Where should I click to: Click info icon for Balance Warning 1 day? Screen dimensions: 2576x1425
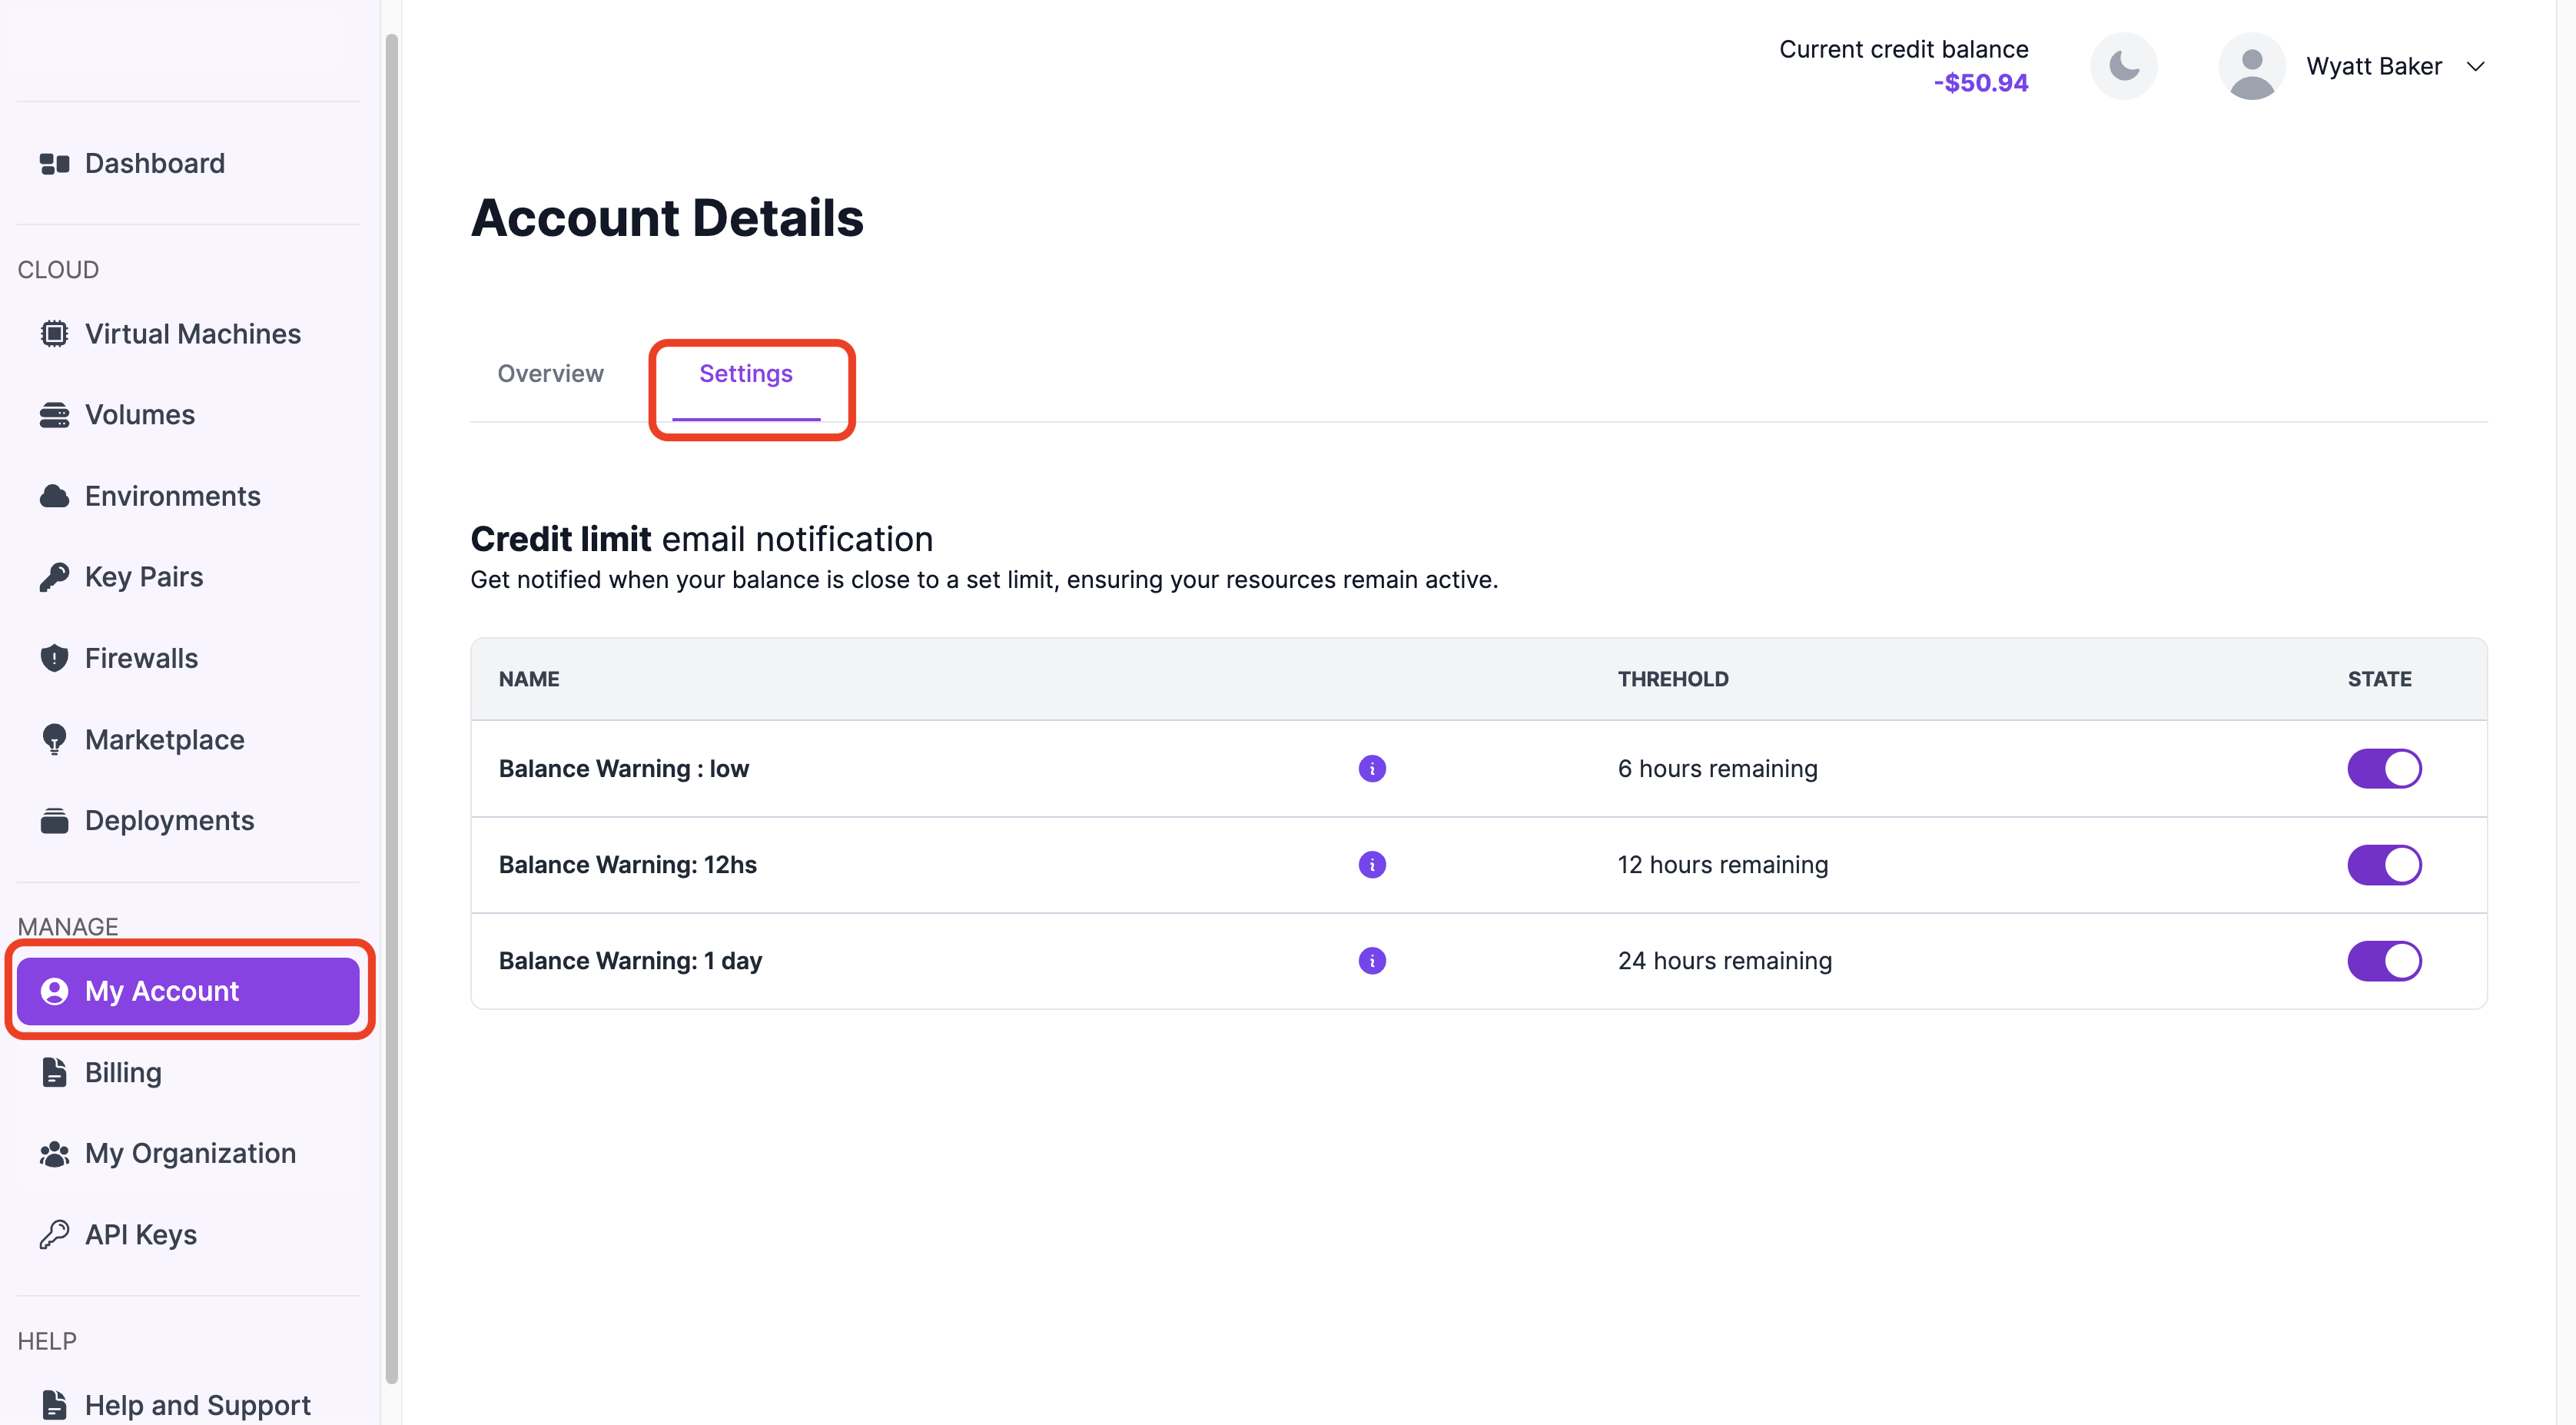click(1372, 960)
